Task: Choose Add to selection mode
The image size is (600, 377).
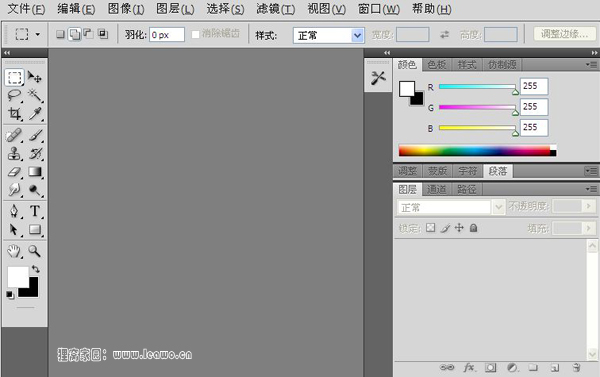Action: pyautogui.click(x=75, y=34)
